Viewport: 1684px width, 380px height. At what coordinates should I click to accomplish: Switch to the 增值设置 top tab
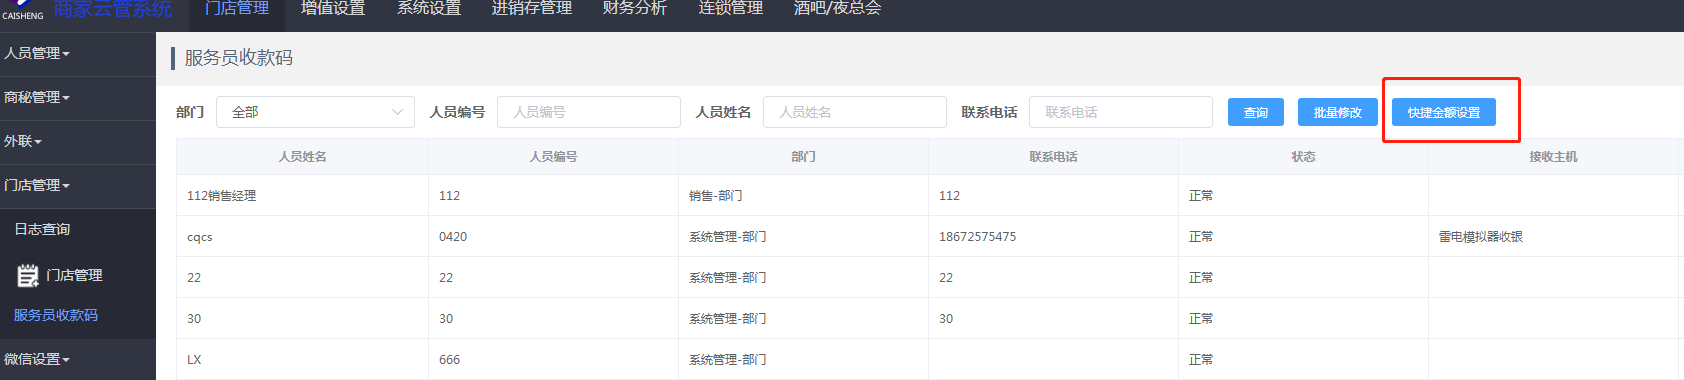pyautogui.click(x=333, y=9)
